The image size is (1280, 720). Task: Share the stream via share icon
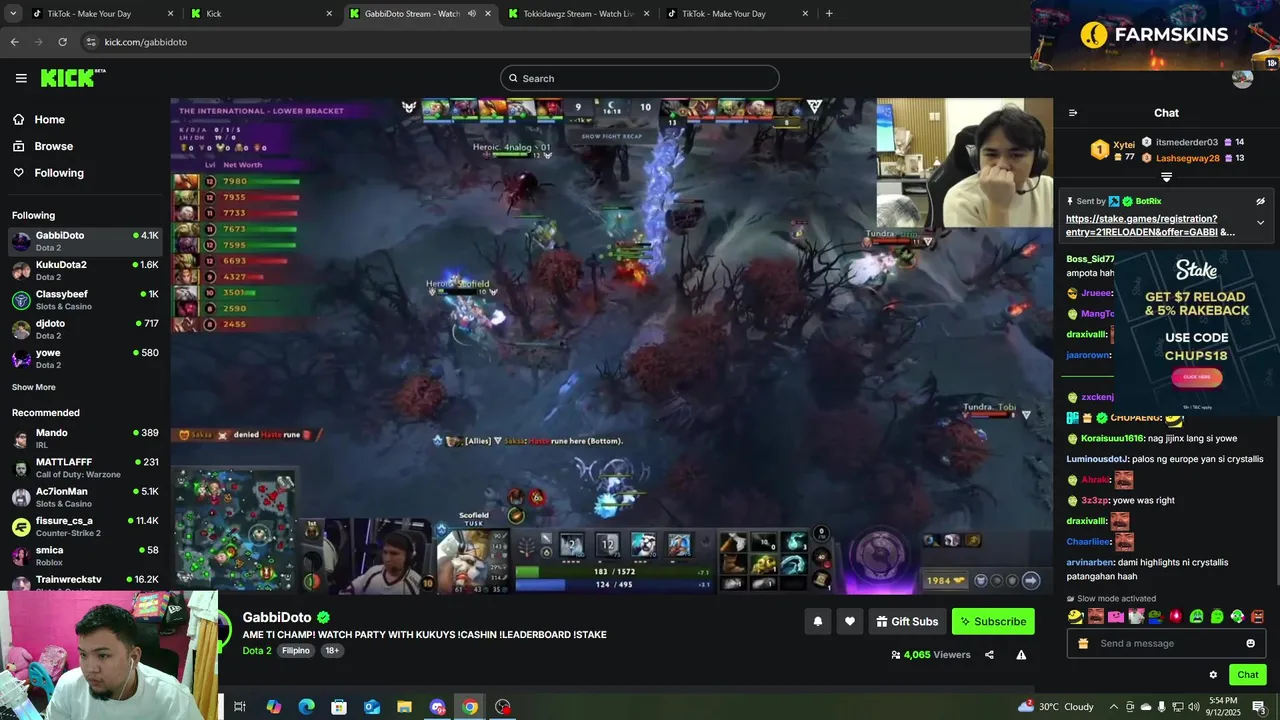point(989,655)
